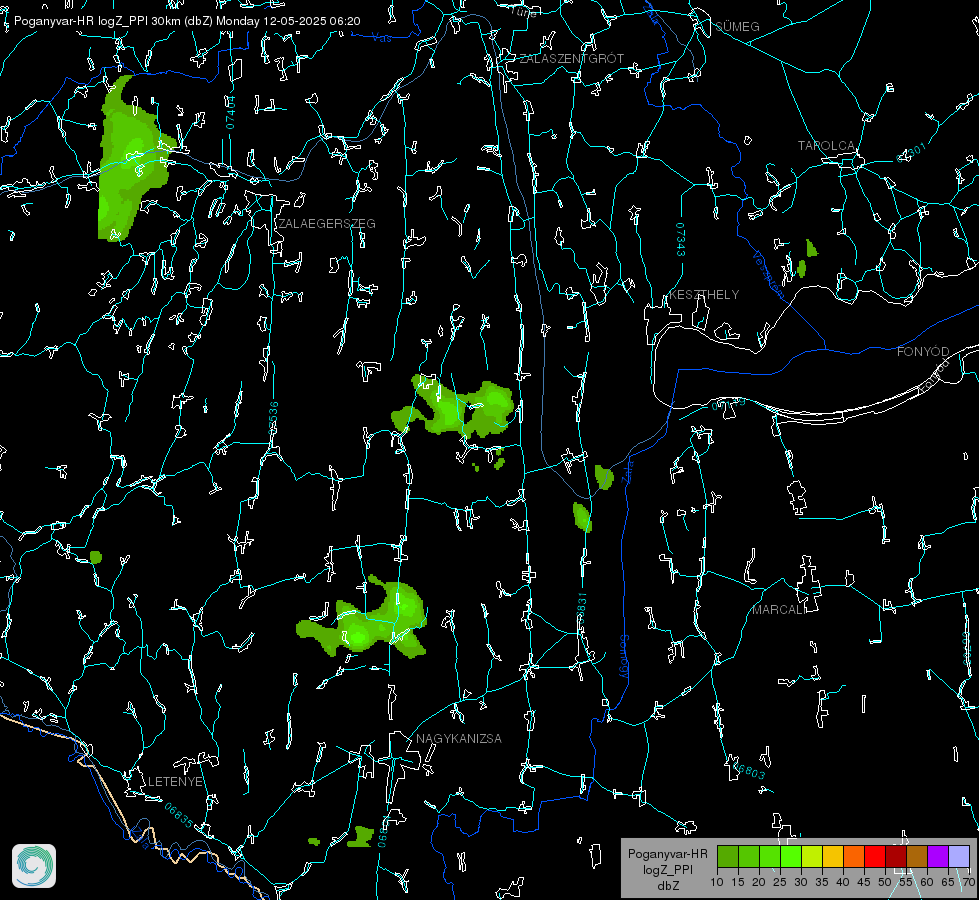The height and width of the screenshot is (900, 979).
Task: Click the TAPOLCA city label
Action: pos(826,146)
